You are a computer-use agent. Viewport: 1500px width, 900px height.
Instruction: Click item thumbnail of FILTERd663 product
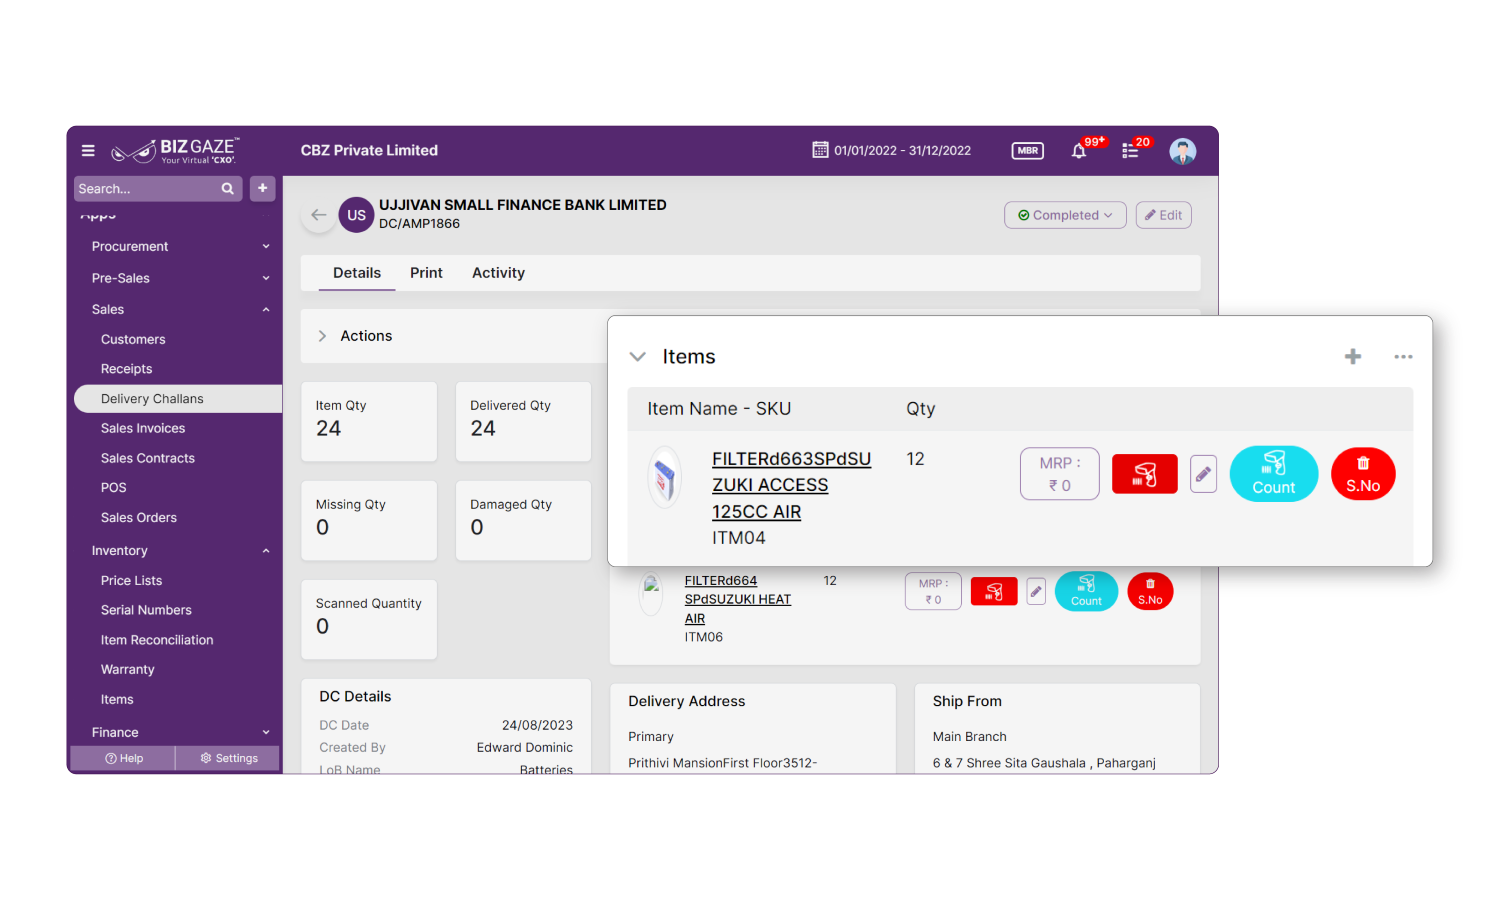665,478
